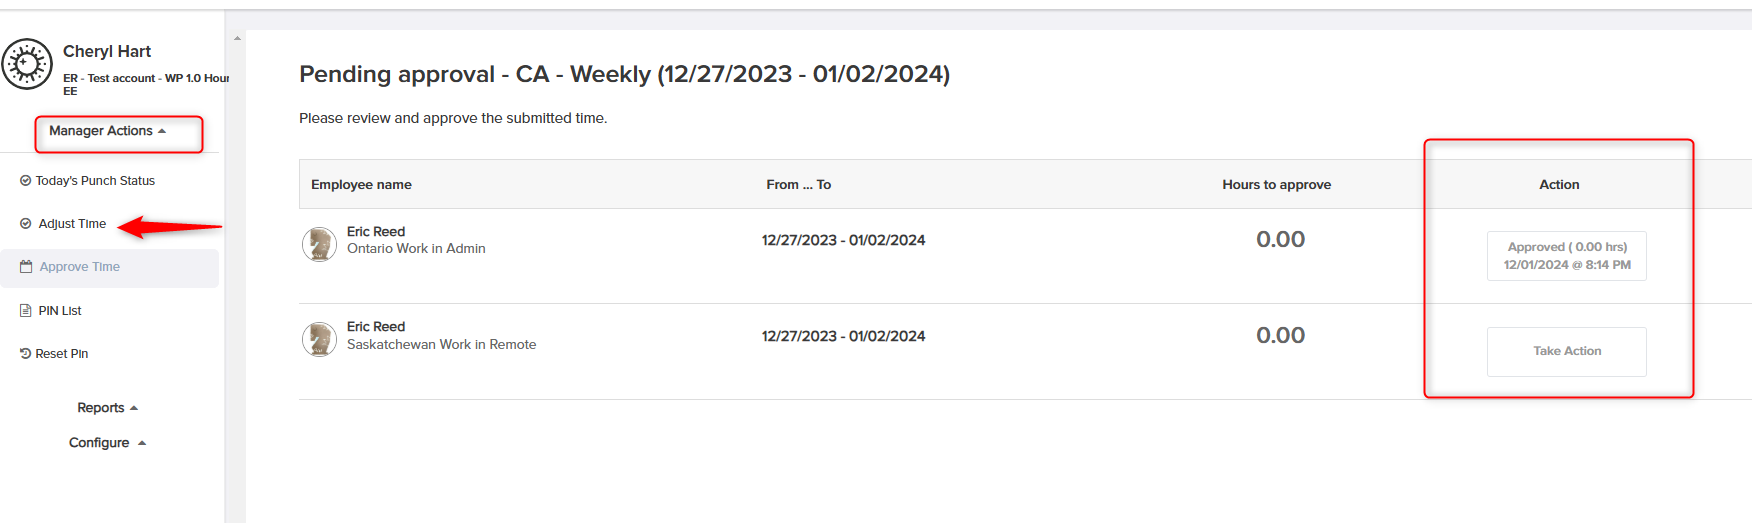Click the sun-shaped company logo icon
The height and width of the screenshot is (523, 1752).
point(27,64)
